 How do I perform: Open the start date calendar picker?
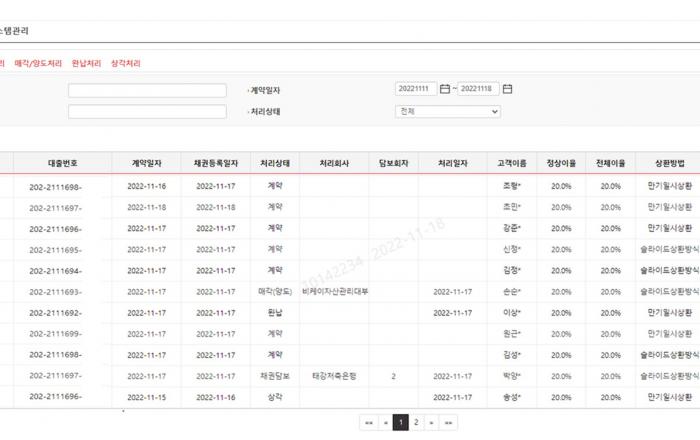pos(445,89)
